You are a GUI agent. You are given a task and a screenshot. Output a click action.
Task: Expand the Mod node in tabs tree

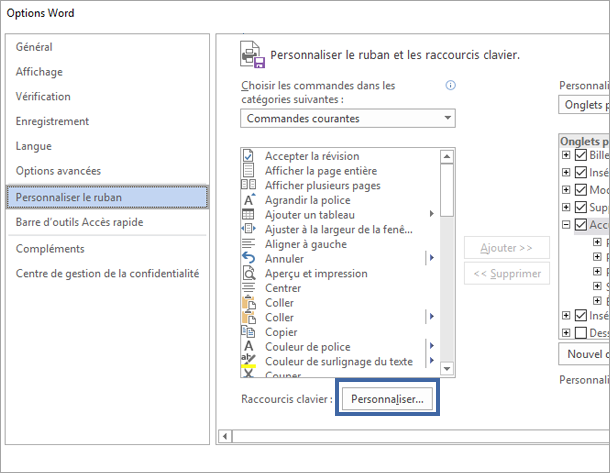(566, 189)
